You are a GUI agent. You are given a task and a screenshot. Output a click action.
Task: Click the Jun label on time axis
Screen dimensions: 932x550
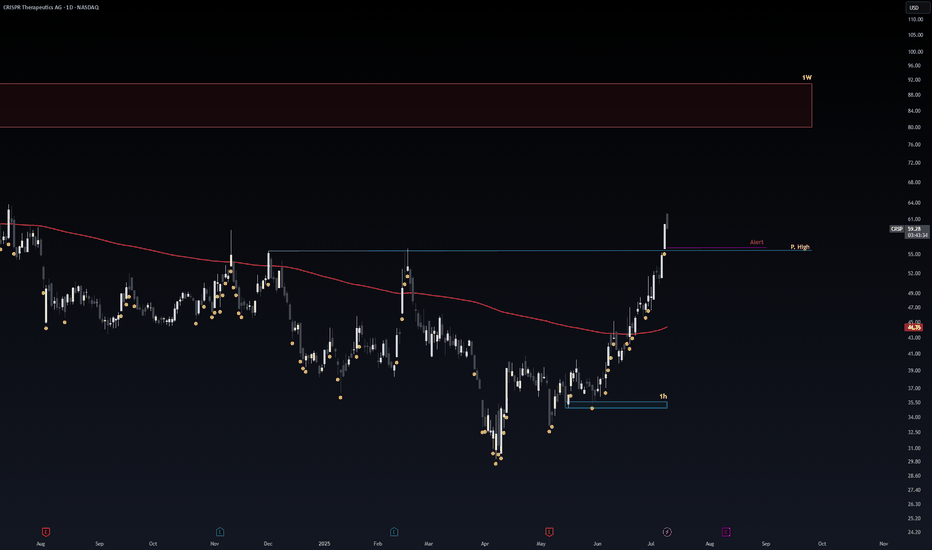(x=597, y=543)
